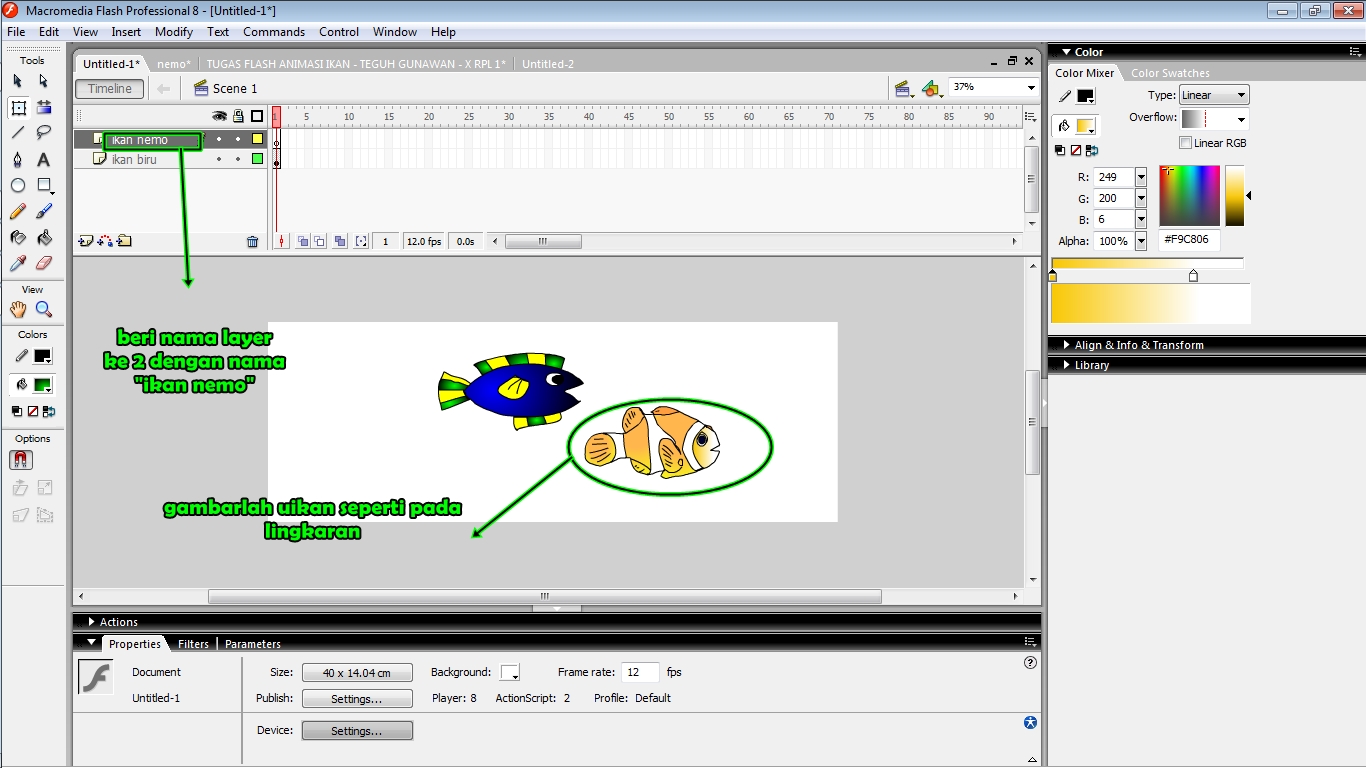Click the Insert Layer icon

coord(86,241)
